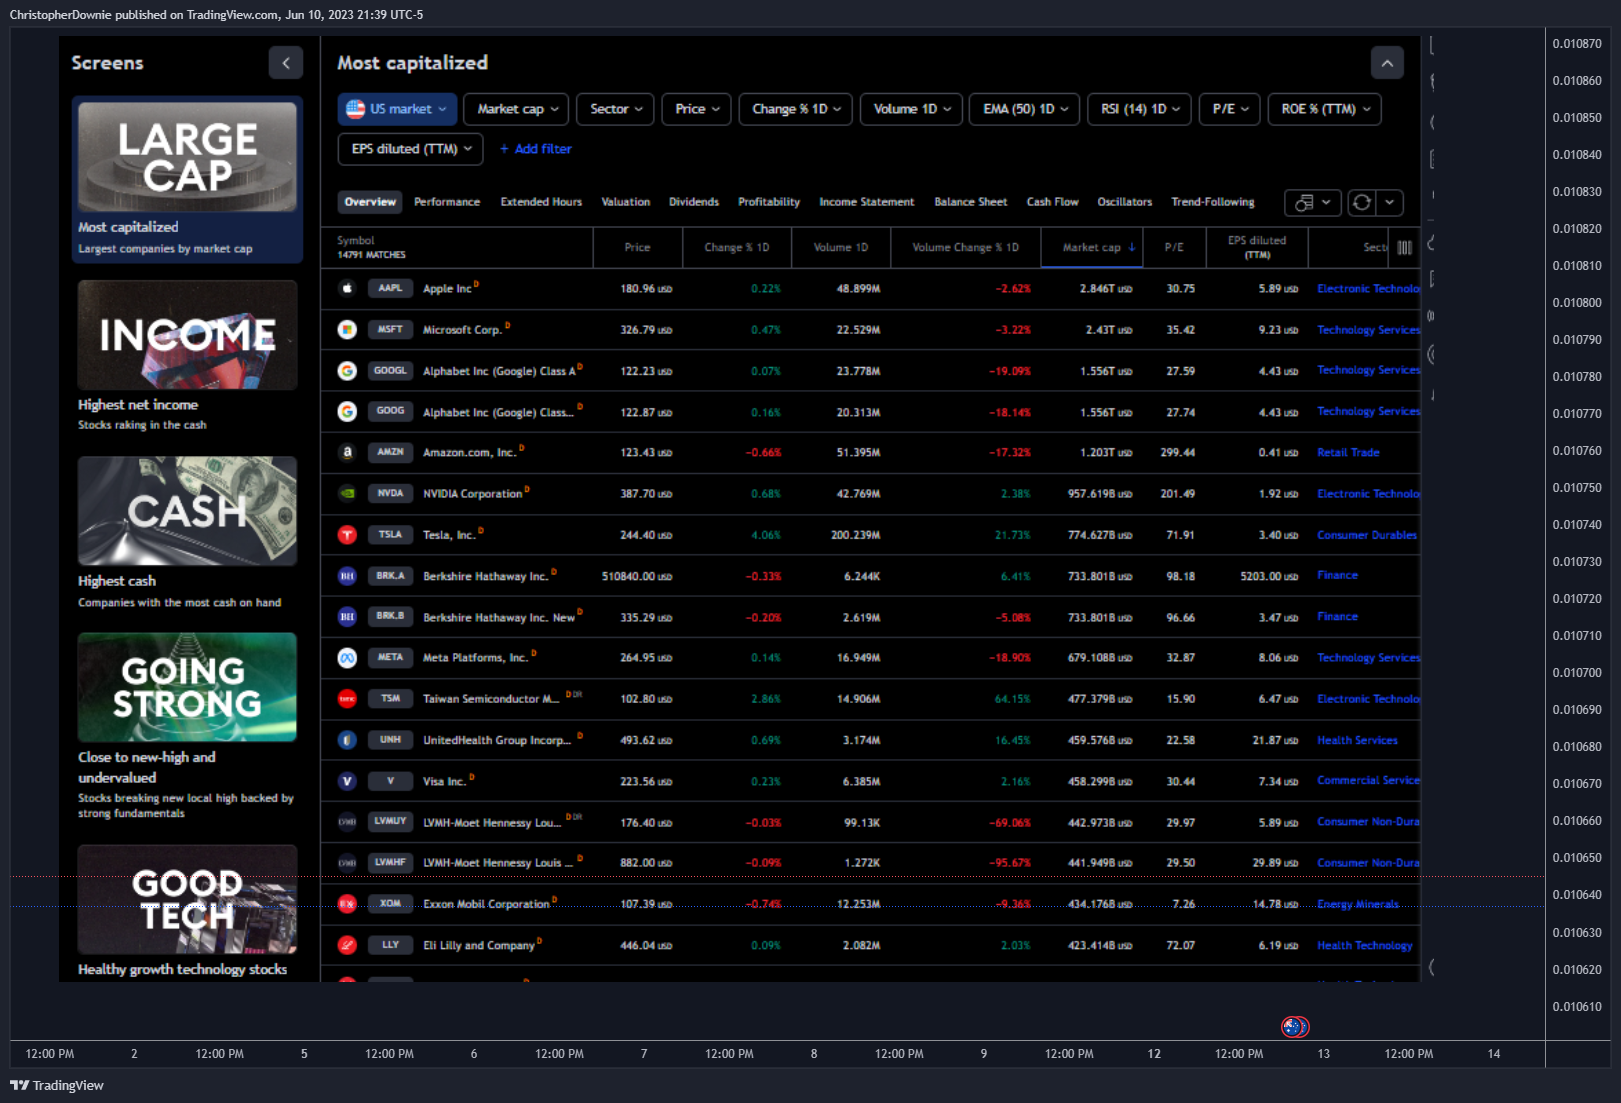Open the US market filter dropdown

click(x=397, y=109)
